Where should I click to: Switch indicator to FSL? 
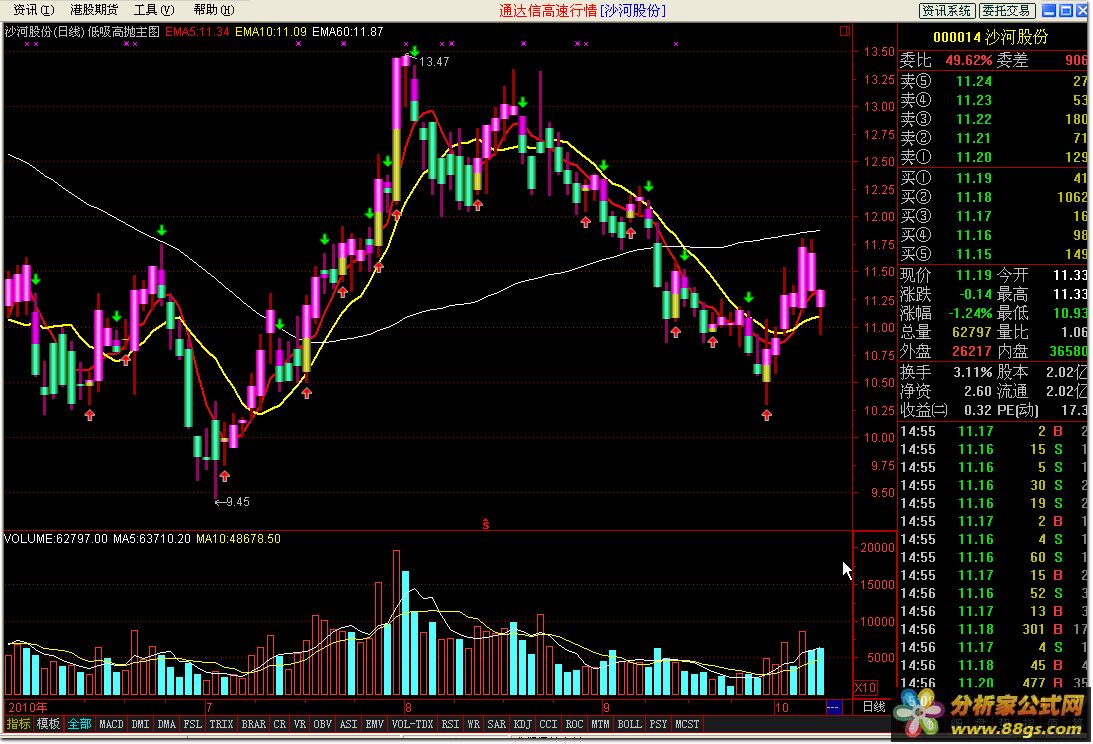(192, 724)
